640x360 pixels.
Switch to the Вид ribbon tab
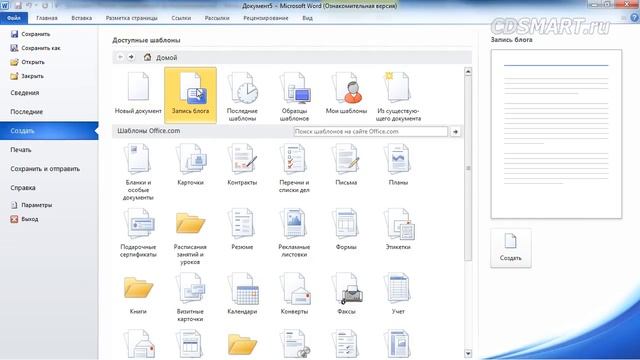click(307, 18)
